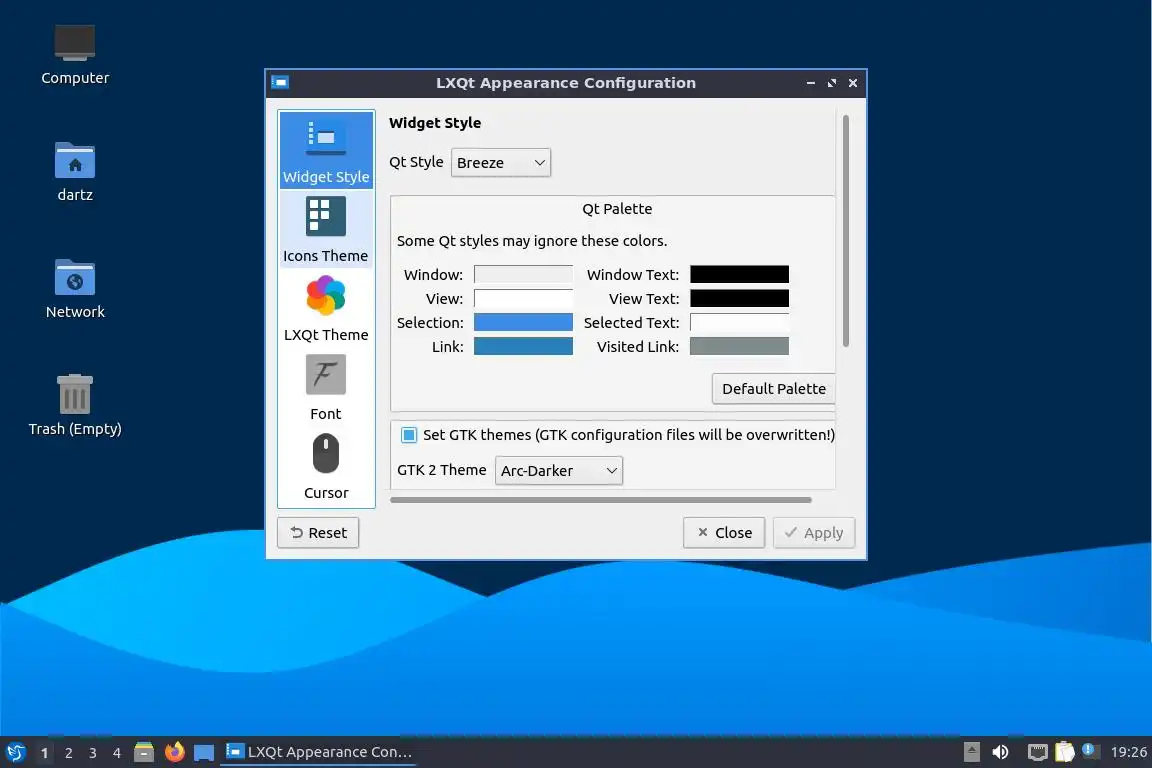Switch to workspace 4

pyautogui.click(x=117, y=753)
